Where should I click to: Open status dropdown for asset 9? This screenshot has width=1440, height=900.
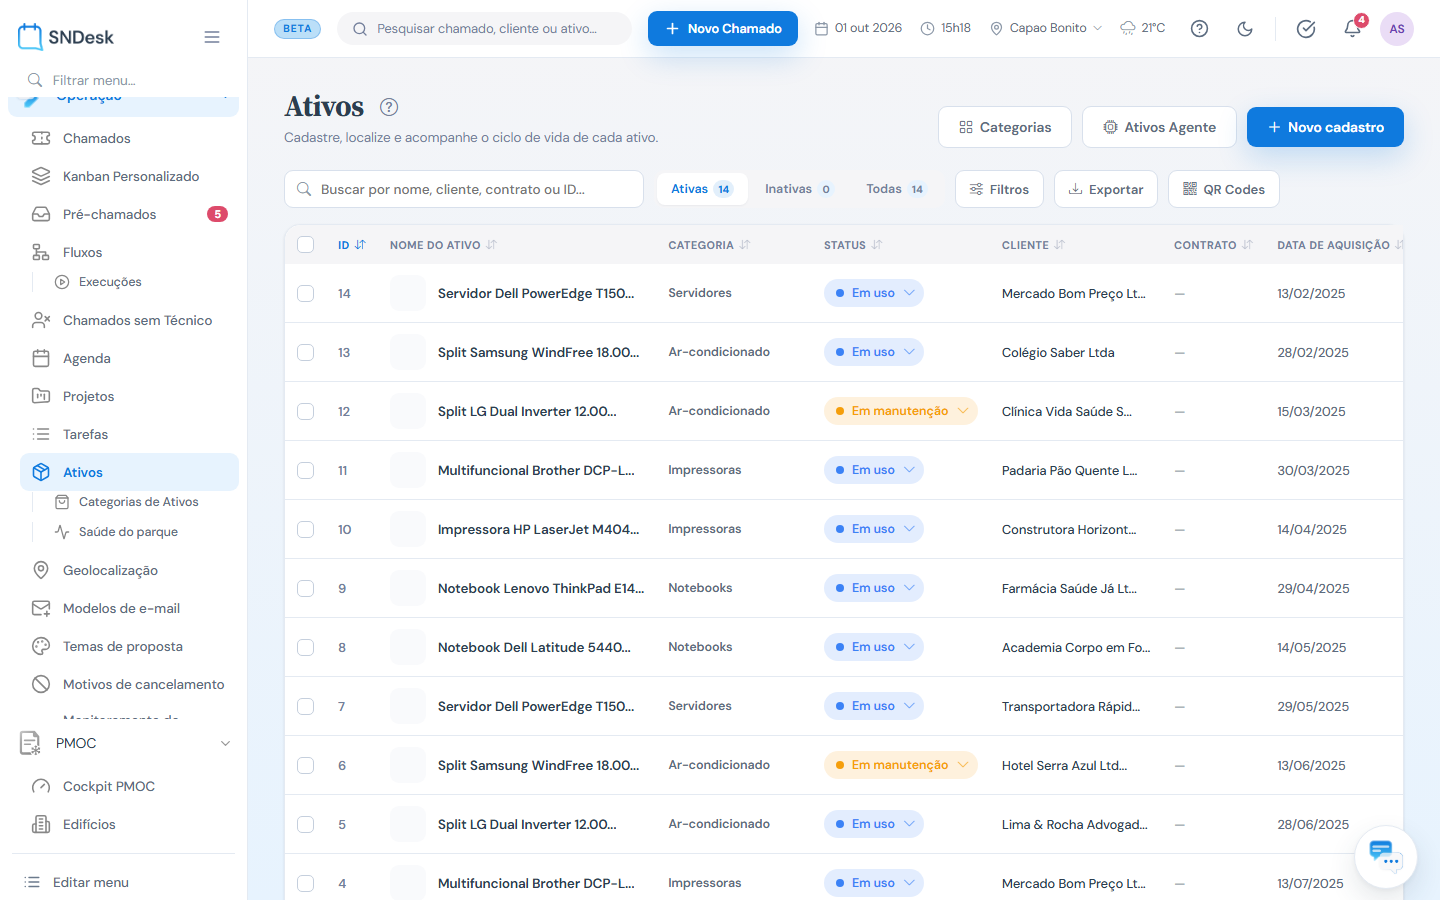(874, 588)
